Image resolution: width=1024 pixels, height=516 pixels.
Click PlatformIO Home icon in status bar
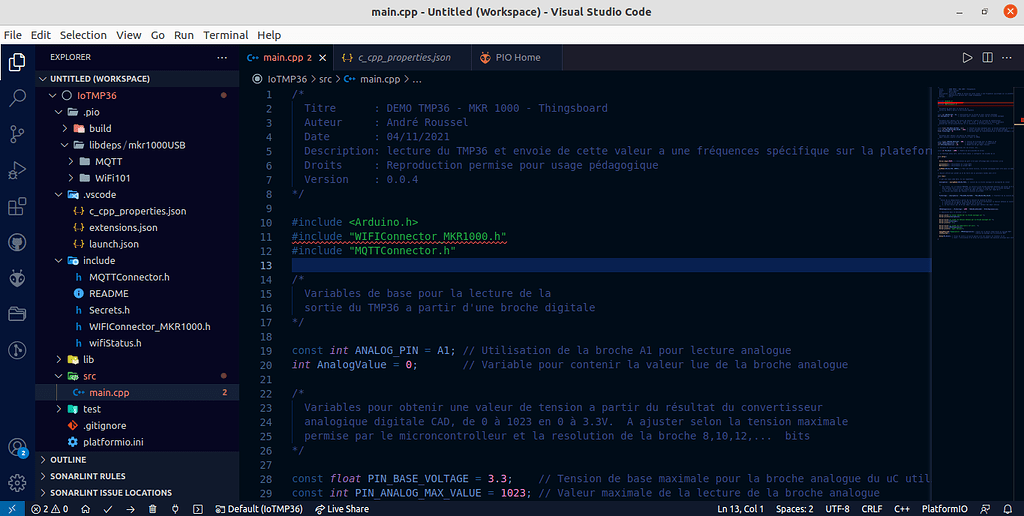coord(88,509)
